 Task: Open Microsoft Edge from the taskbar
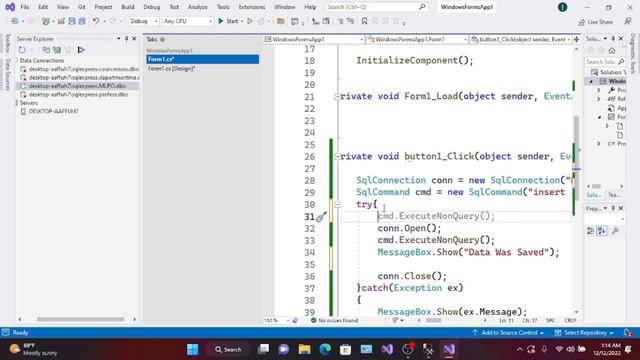[x=325, y=349]
